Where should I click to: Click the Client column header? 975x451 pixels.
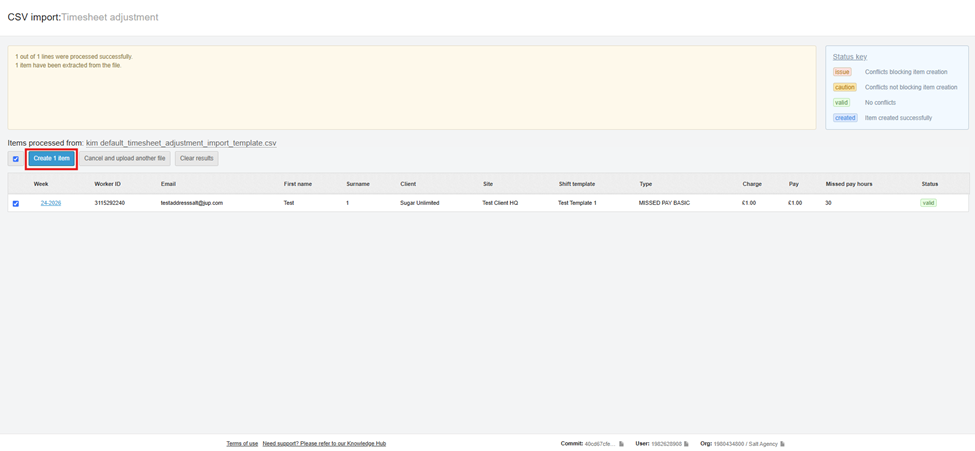(x=408, y=184)
